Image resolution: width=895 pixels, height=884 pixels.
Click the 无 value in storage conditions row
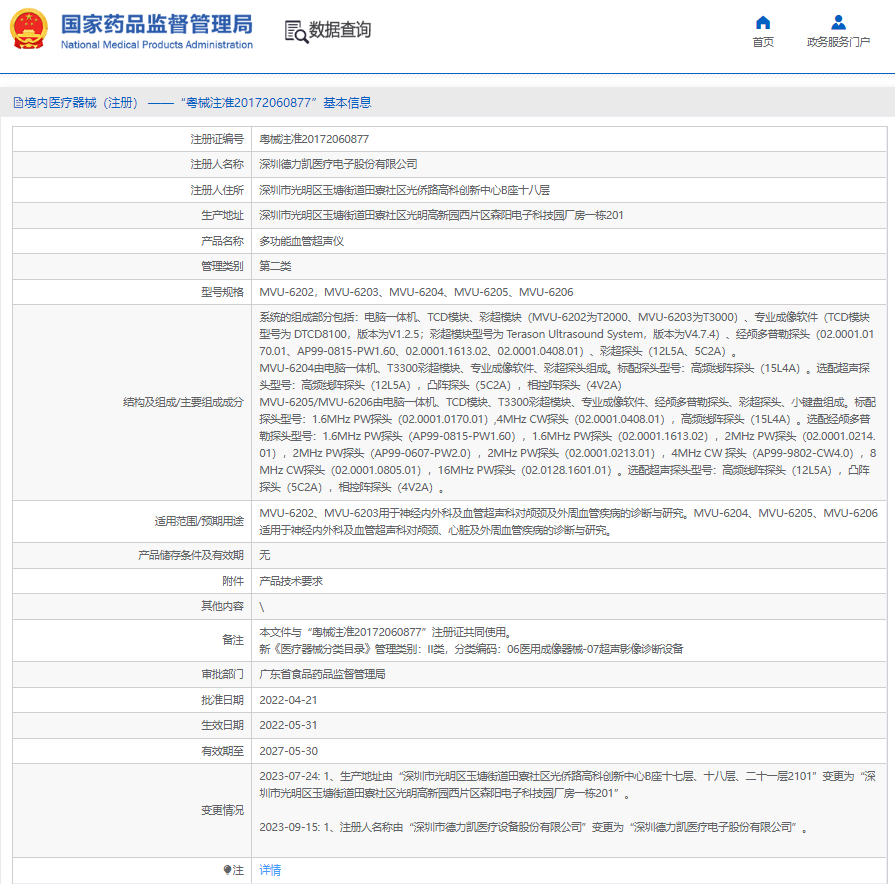pos(265,555)
